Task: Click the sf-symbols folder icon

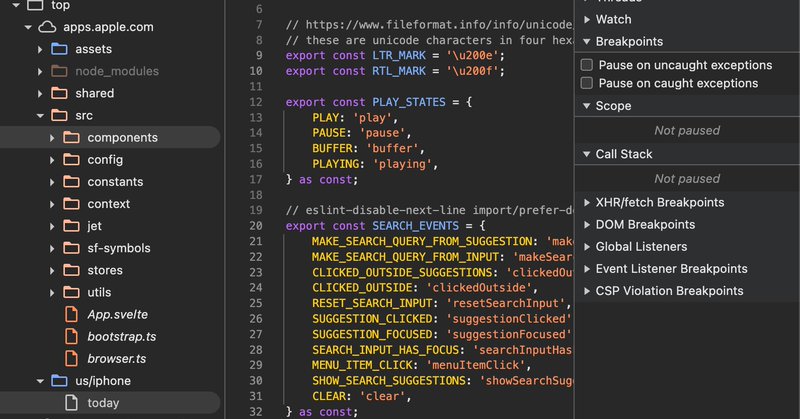Action: 71,248
